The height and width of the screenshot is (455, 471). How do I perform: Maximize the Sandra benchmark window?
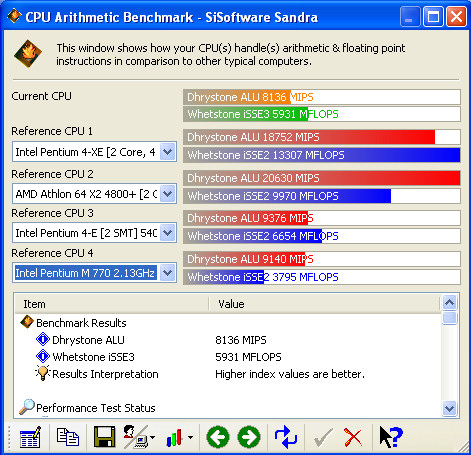click(x=433, y=16)
